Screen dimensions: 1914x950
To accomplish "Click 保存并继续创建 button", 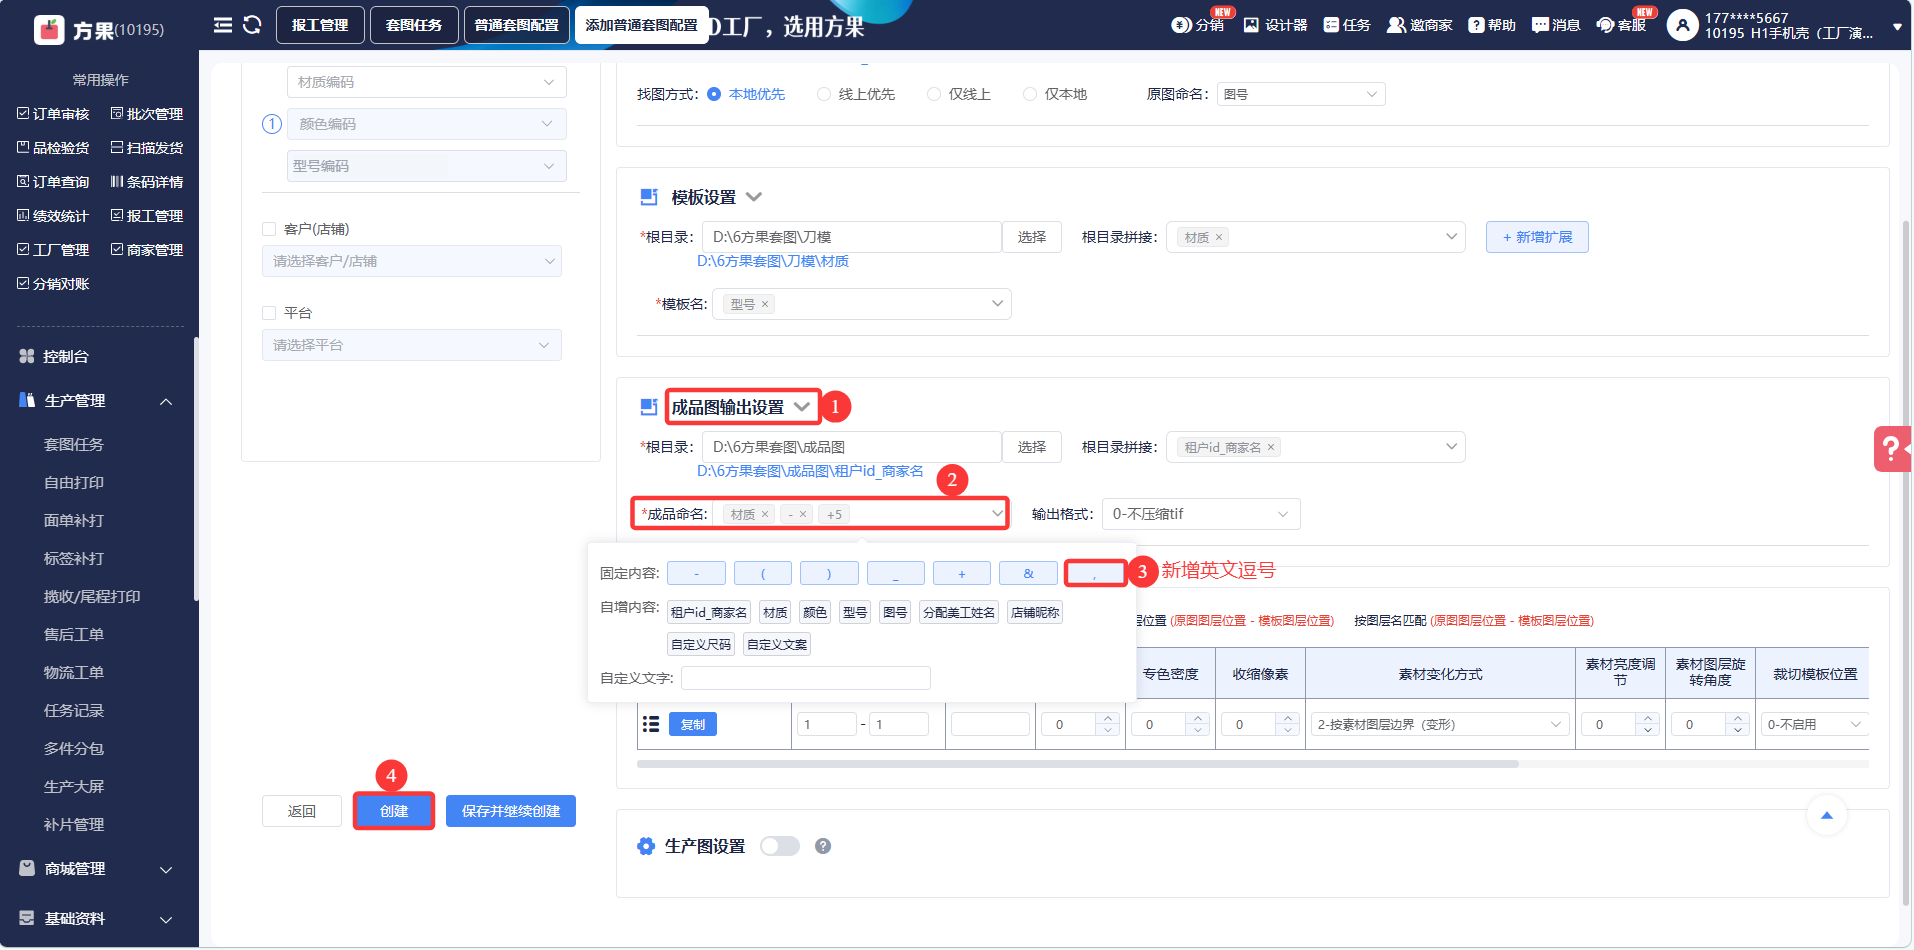I will coord(511,811).
